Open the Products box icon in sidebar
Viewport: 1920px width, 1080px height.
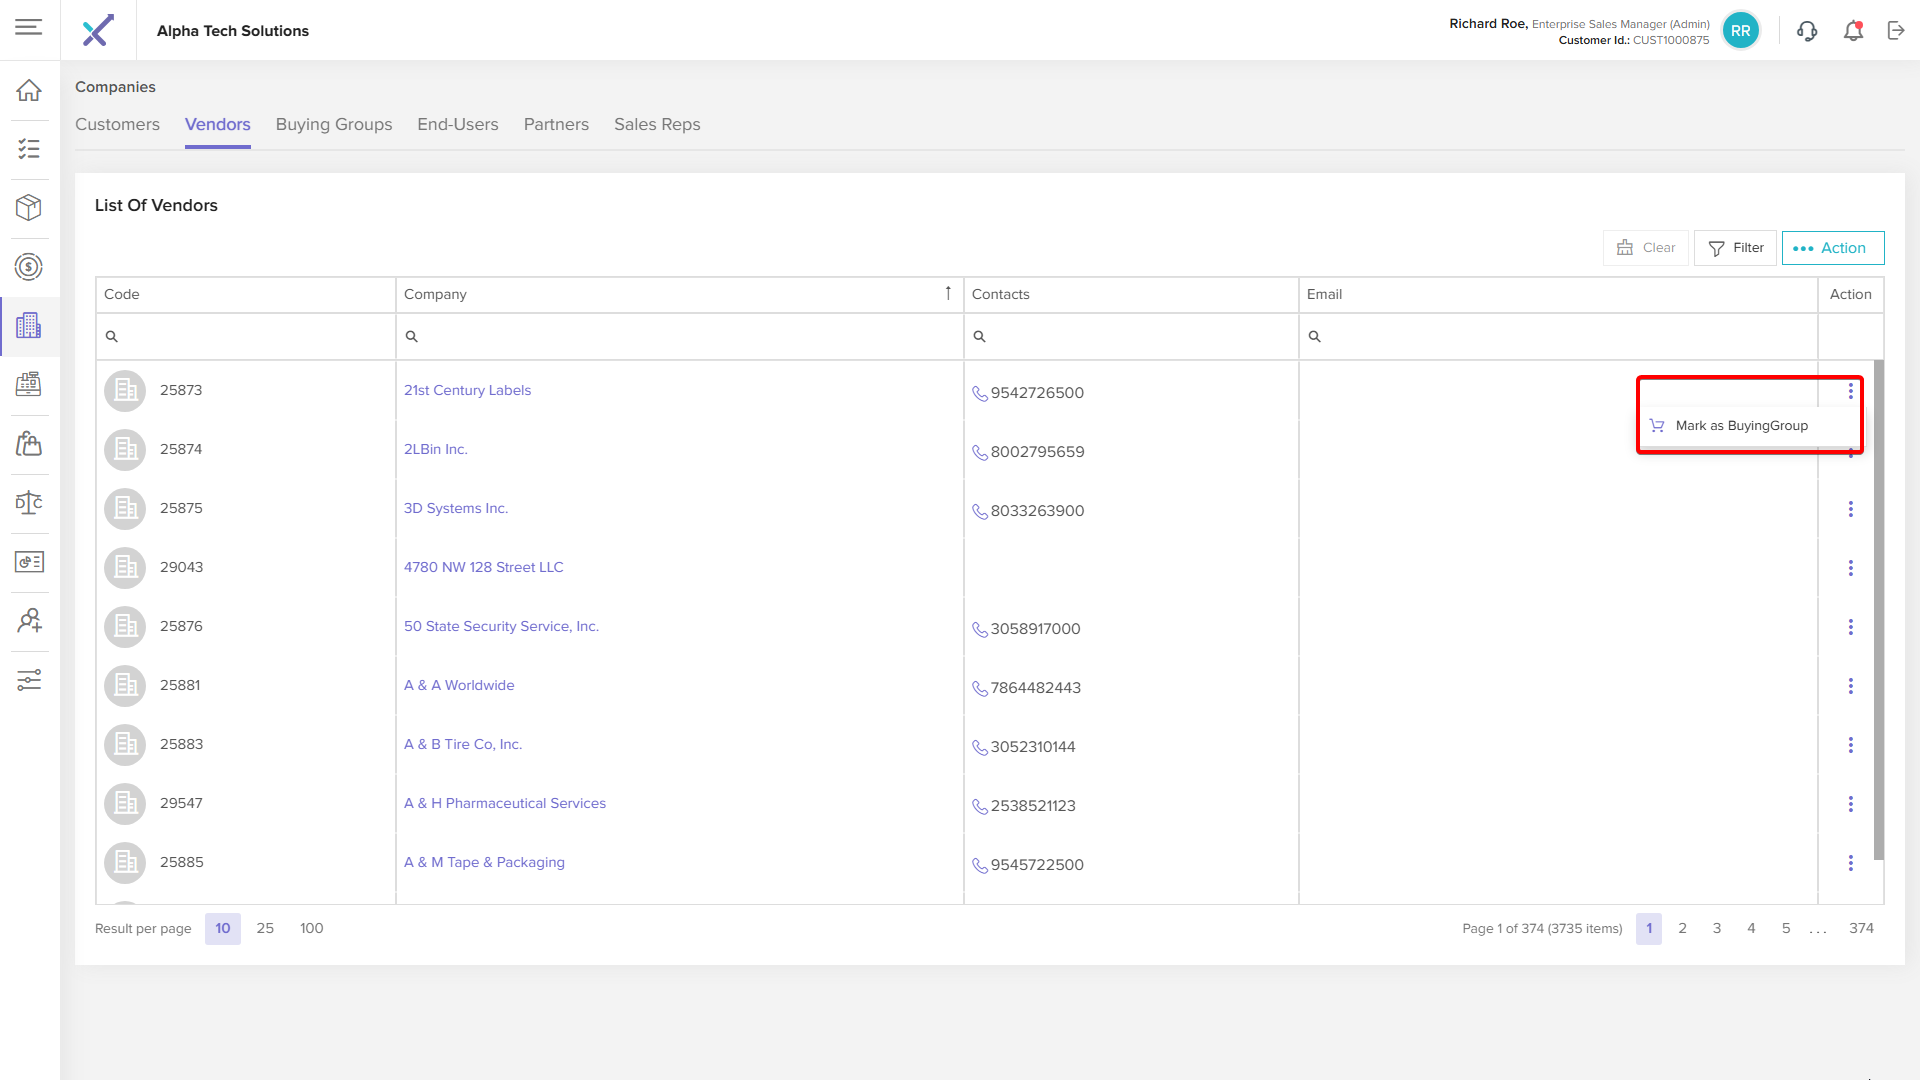coord(29,207)
